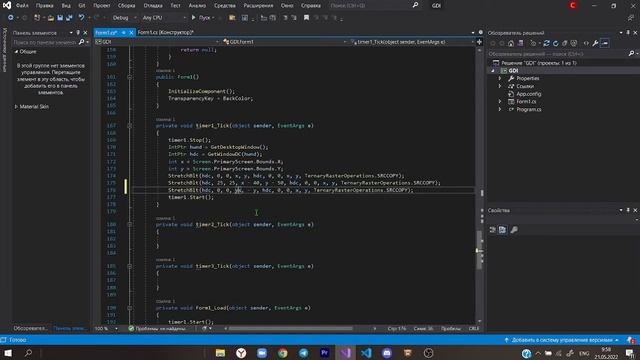Close the Панель элементов toolbox panel

coord(85,33)
